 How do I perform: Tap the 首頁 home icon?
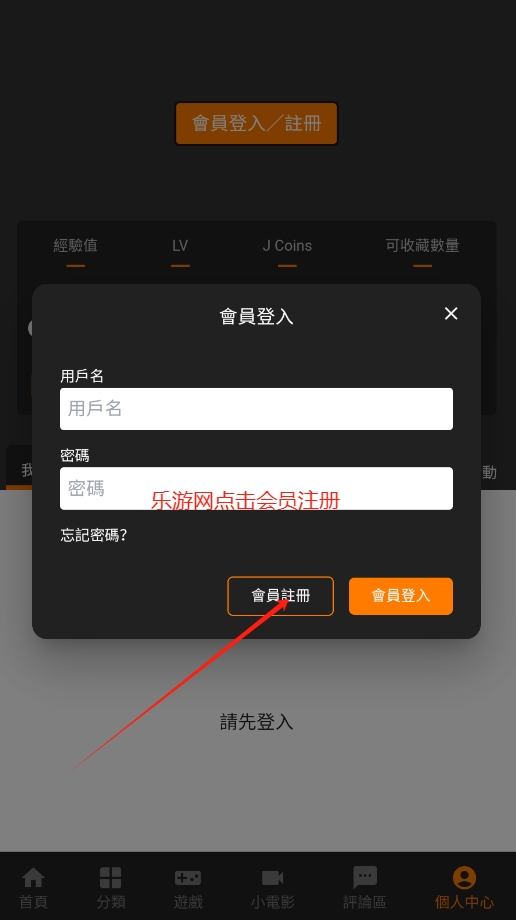coord(33,878)
